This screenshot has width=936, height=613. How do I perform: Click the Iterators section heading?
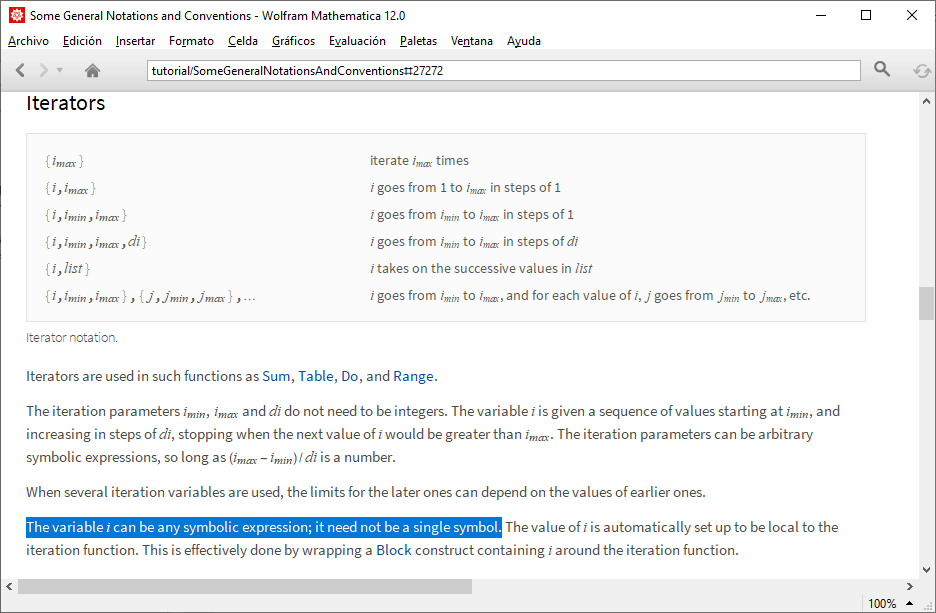coord(66,103)
